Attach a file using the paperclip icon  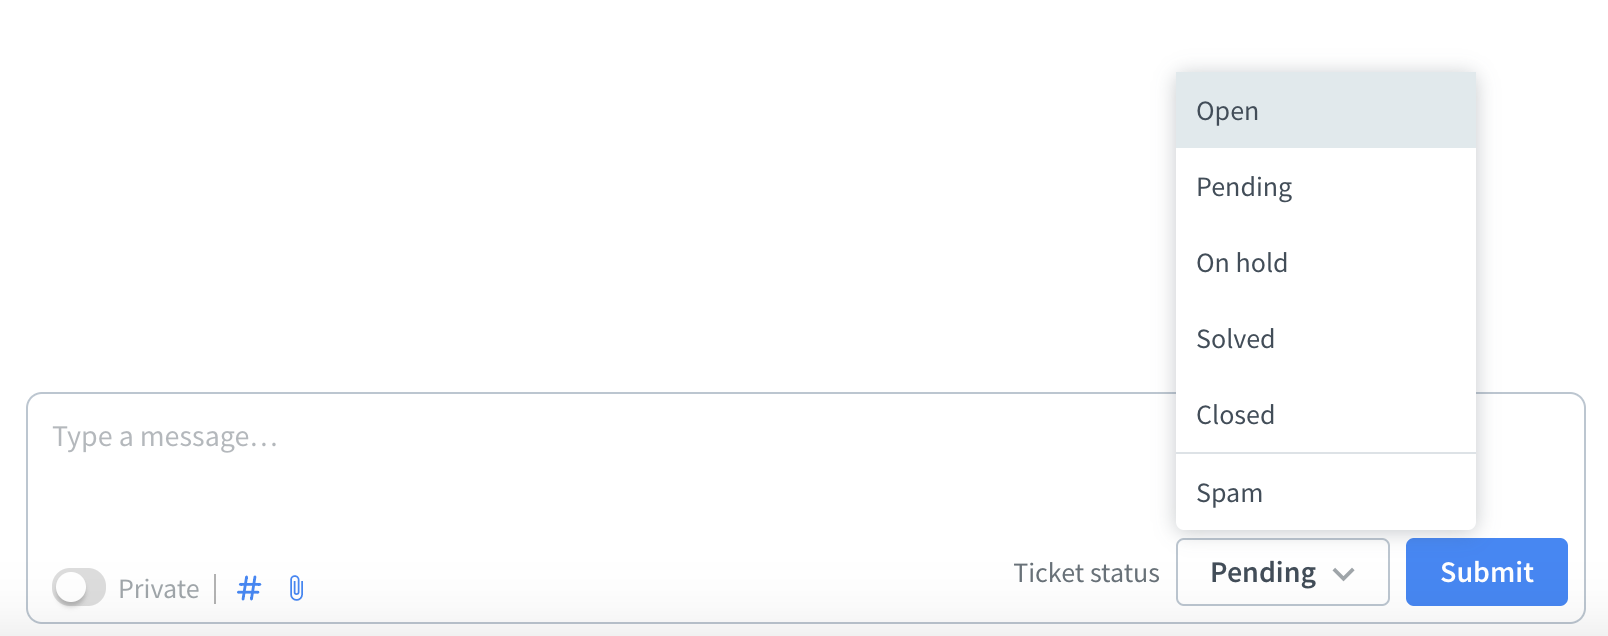tap(296, 588)
